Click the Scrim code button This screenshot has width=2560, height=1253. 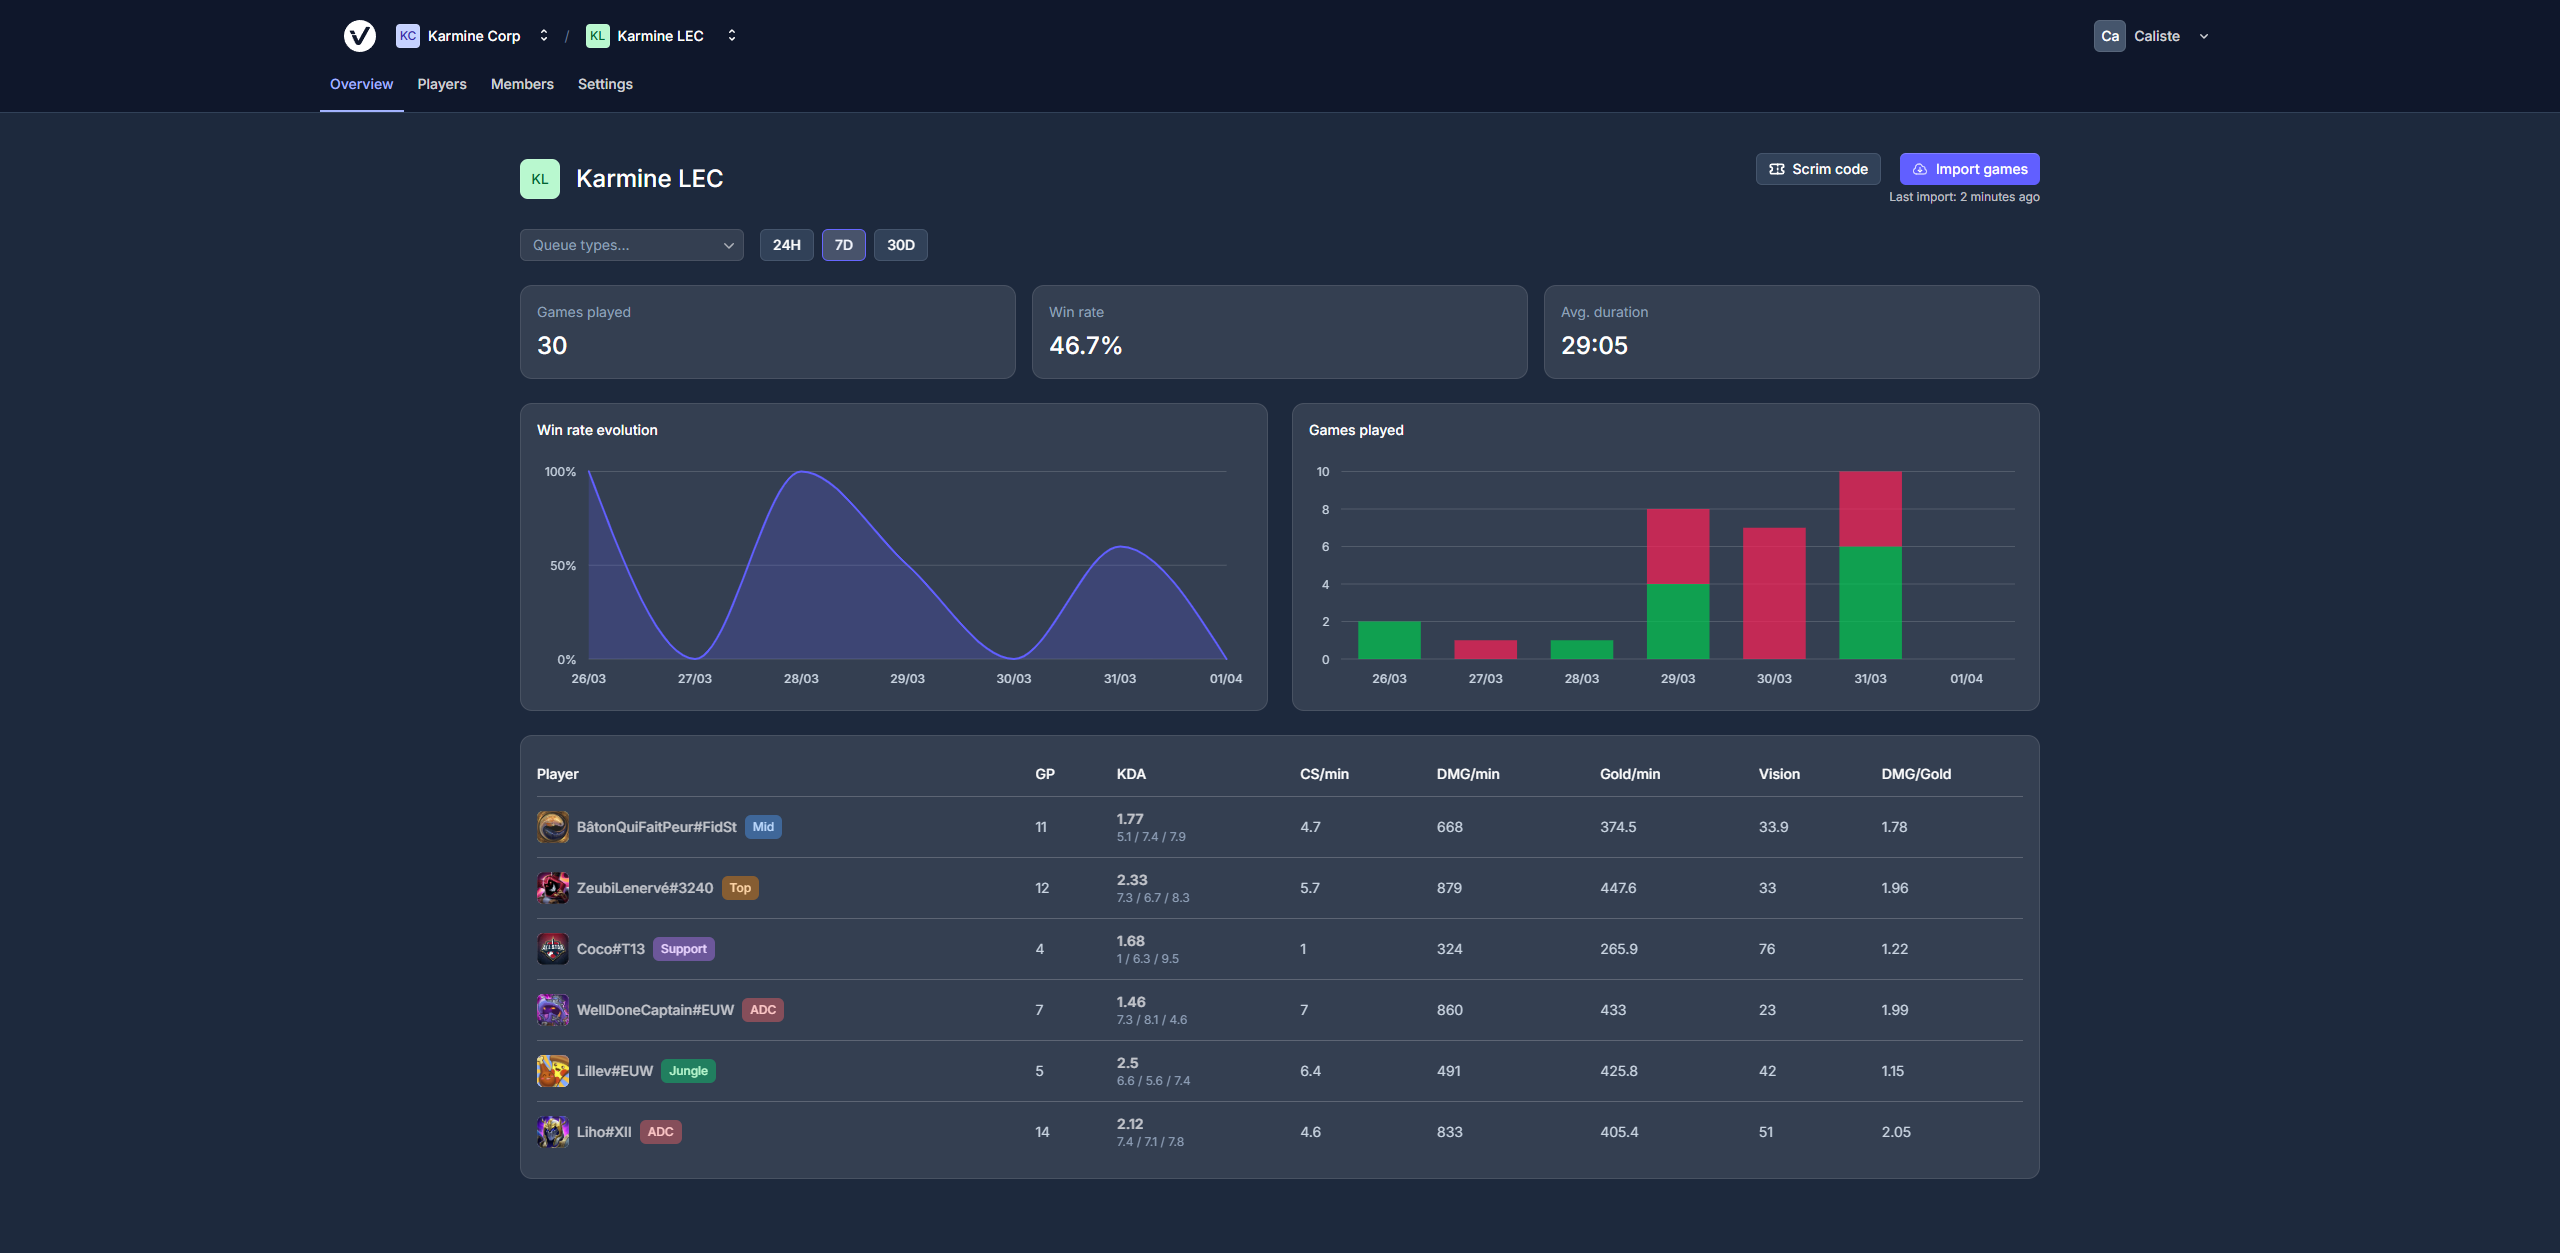[x=1817, y=168]
